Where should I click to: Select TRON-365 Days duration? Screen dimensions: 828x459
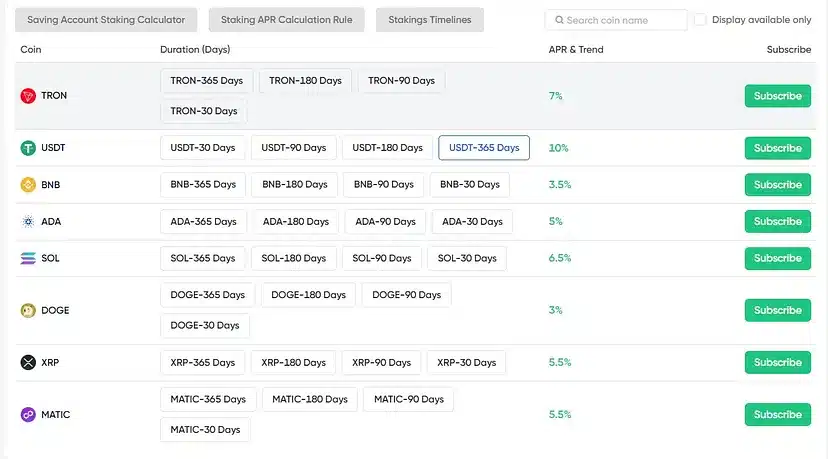[x=206, y=81]
